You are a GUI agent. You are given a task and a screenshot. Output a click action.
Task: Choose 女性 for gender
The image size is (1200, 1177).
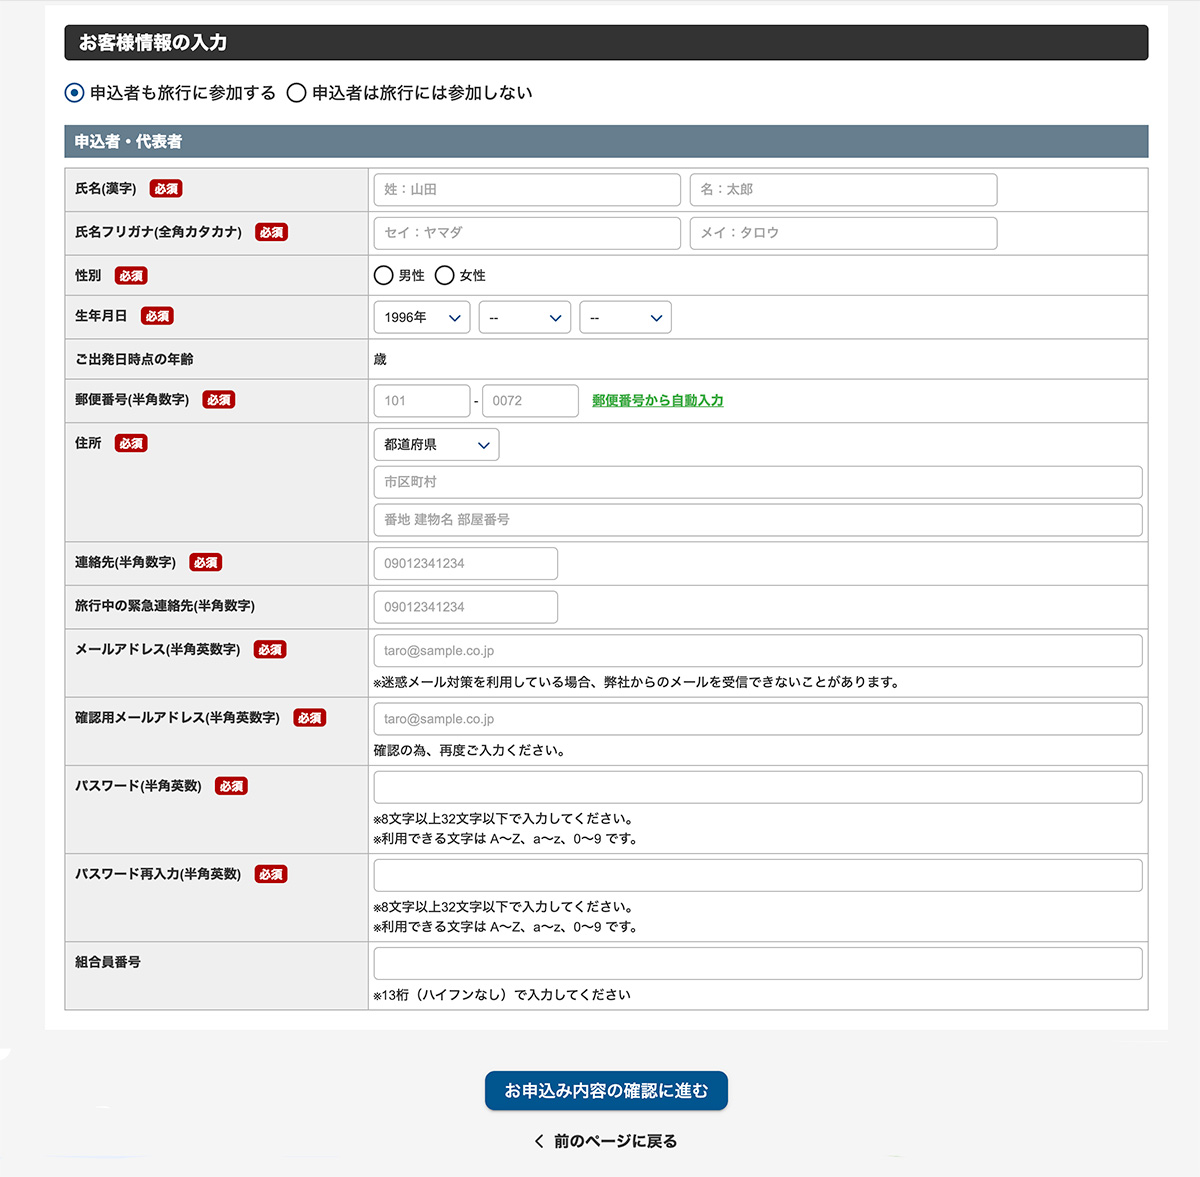pos(444,275)
